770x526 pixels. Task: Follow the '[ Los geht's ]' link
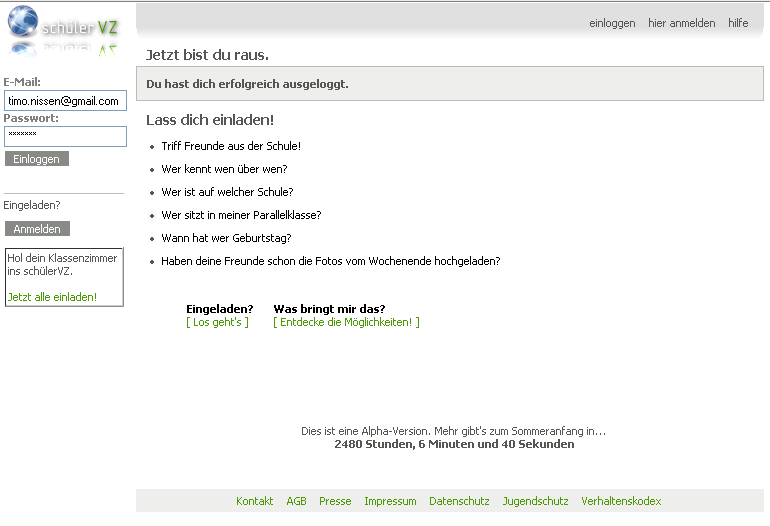coord(218,322)
